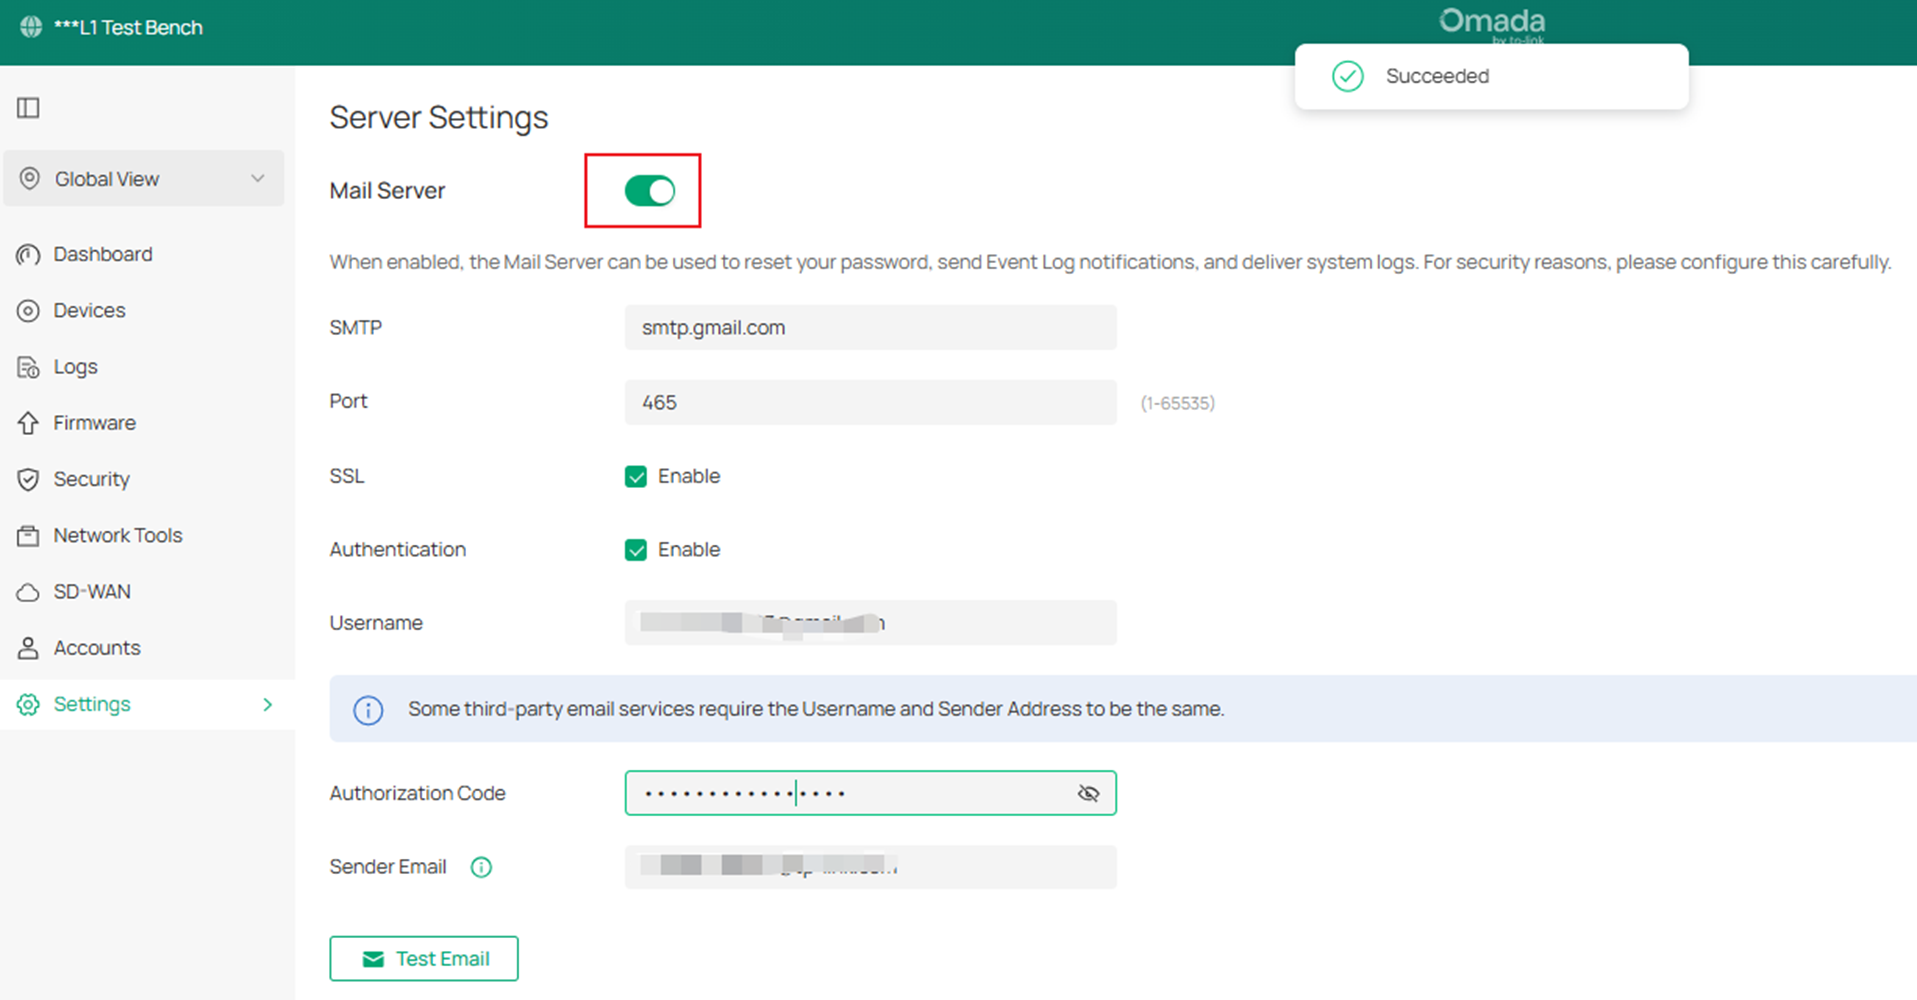Click the Logs icon in the sidebar

point(28,367)
